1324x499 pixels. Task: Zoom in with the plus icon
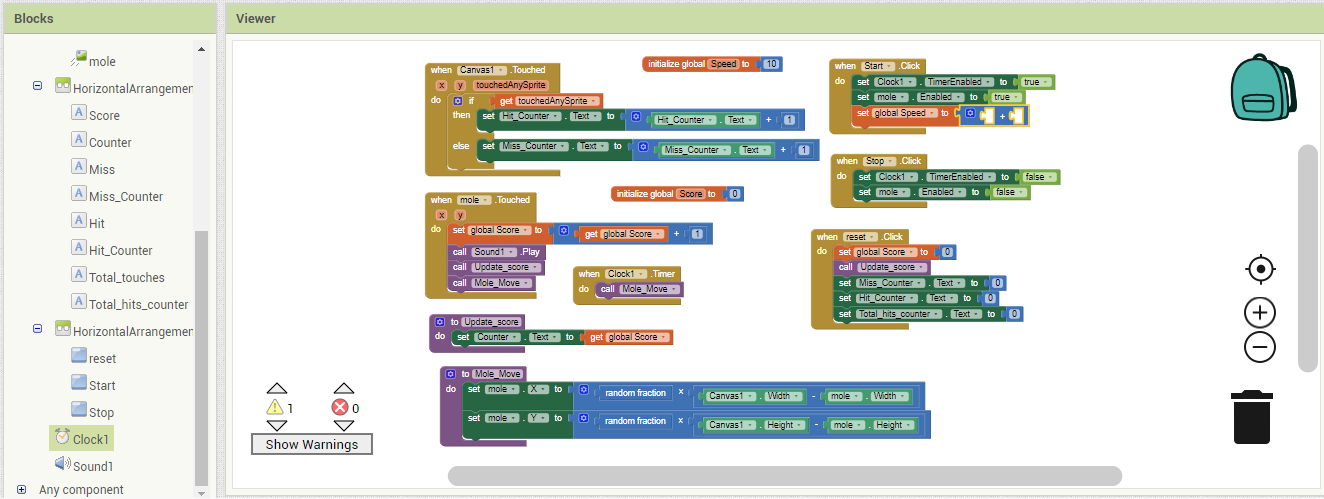coord(1260,313)
